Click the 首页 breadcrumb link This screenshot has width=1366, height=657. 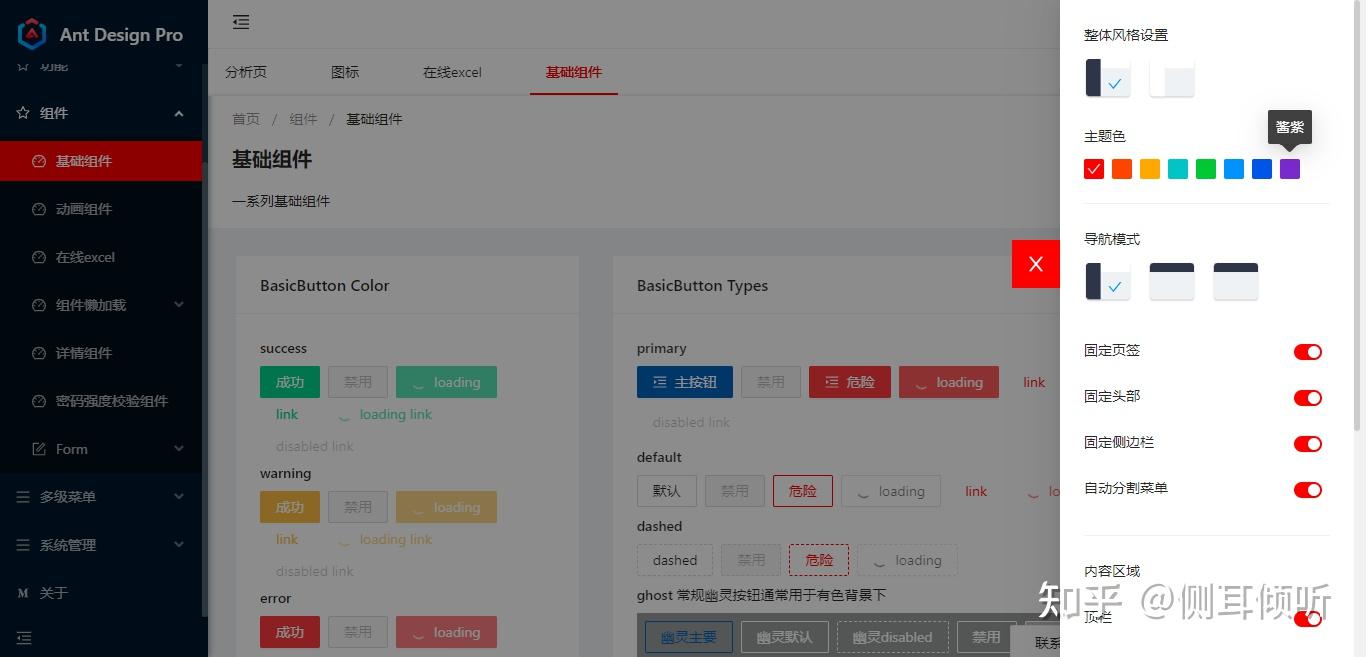click(246, 119)
